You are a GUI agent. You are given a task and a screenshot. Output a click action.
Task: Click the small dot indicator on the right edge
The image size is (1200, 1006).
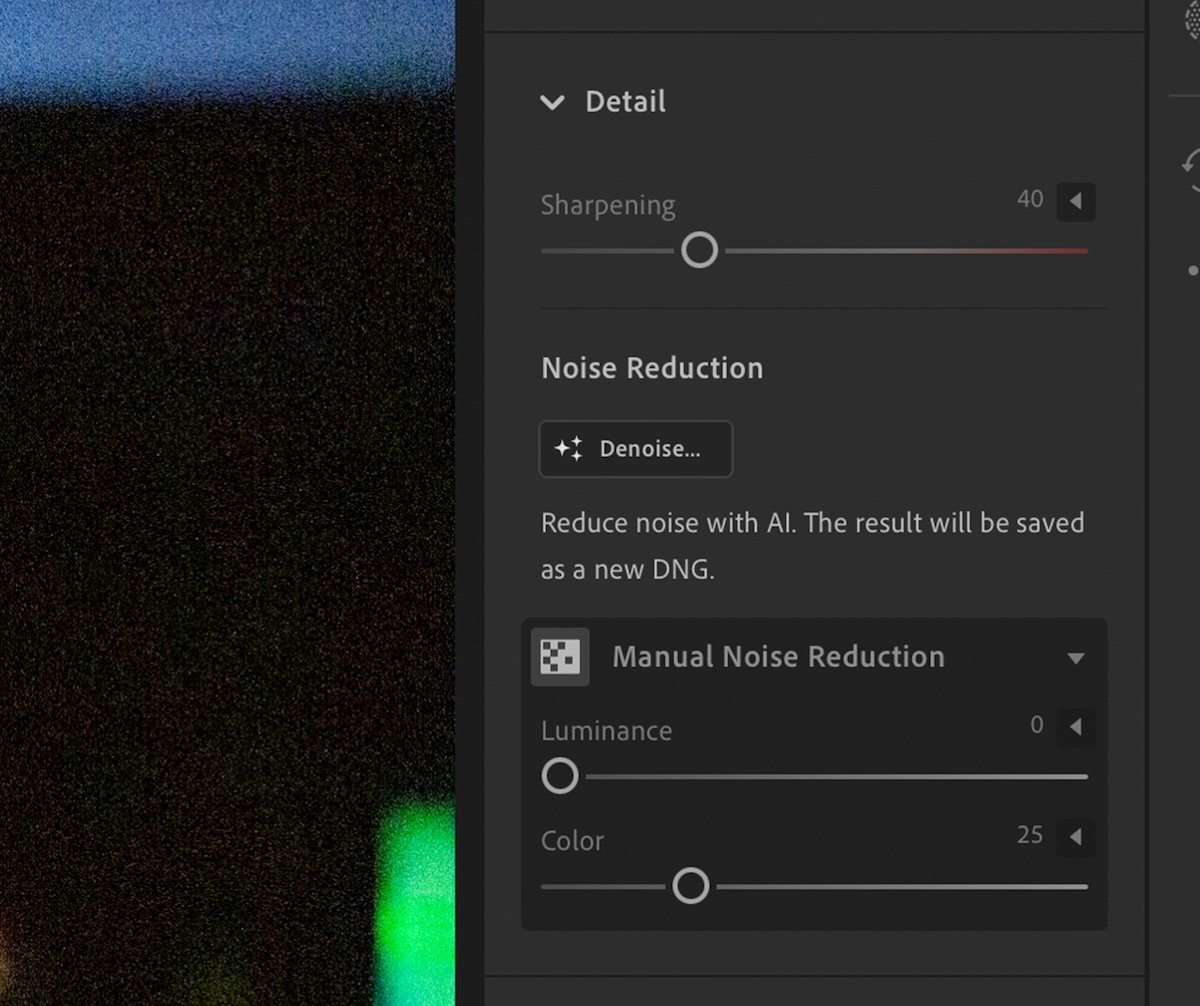1193,268
